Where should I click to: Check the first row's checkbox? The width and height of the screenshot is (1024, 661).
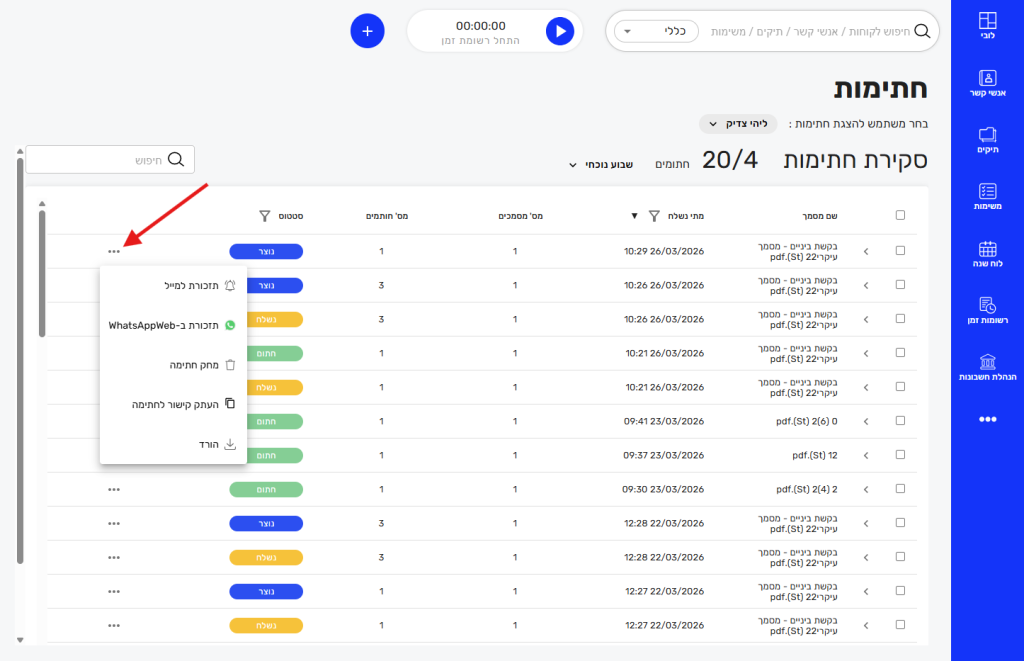click(900, 251)
